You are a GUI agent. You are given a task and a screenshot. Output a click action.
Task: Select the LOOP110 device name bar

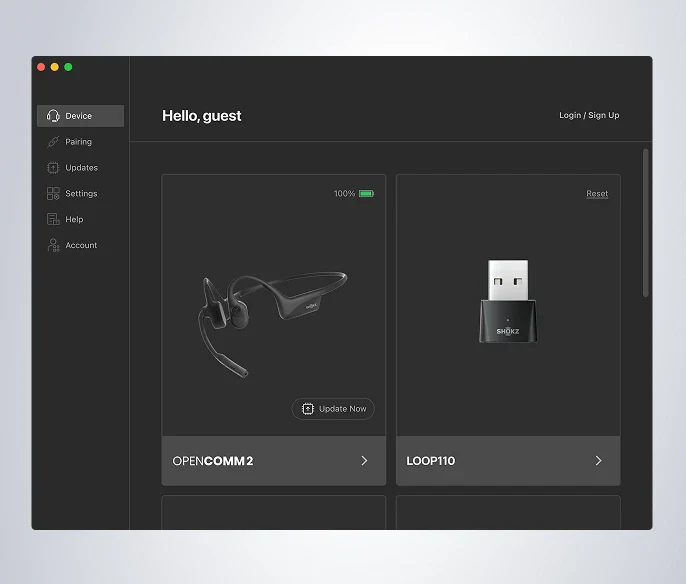pyautogui.click(x=508, y=460)
